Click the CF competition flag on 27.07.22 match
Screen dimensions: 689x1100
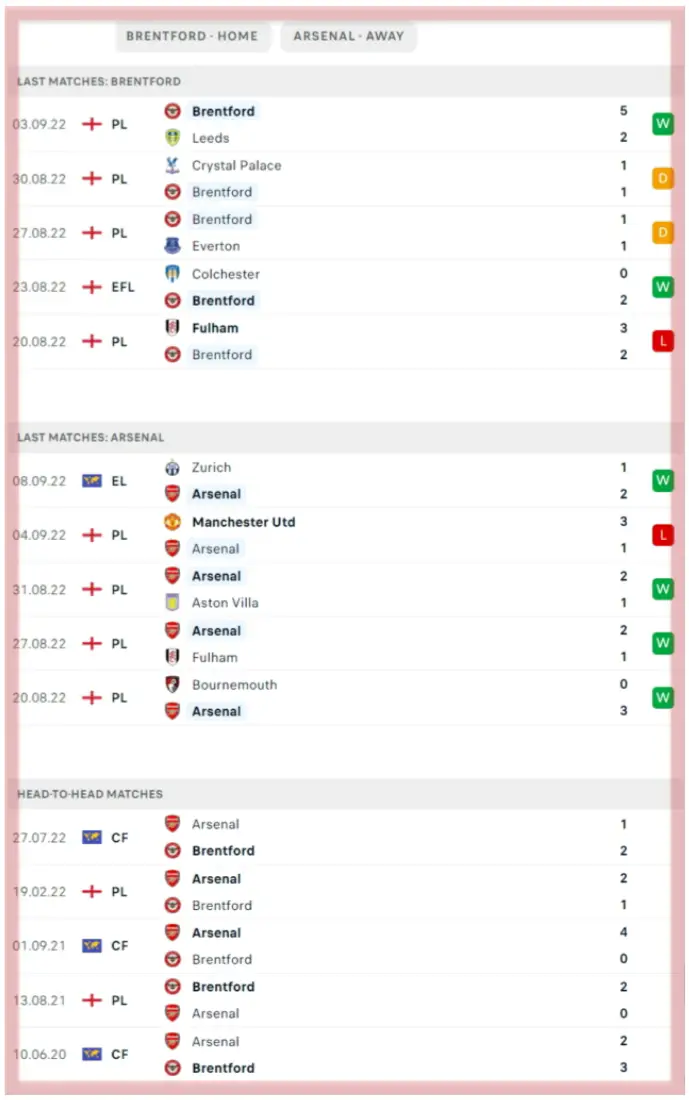pos(92,838)
